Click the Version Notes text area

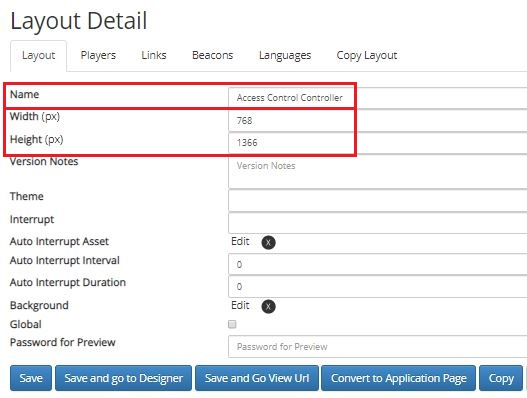click(377, 171)
